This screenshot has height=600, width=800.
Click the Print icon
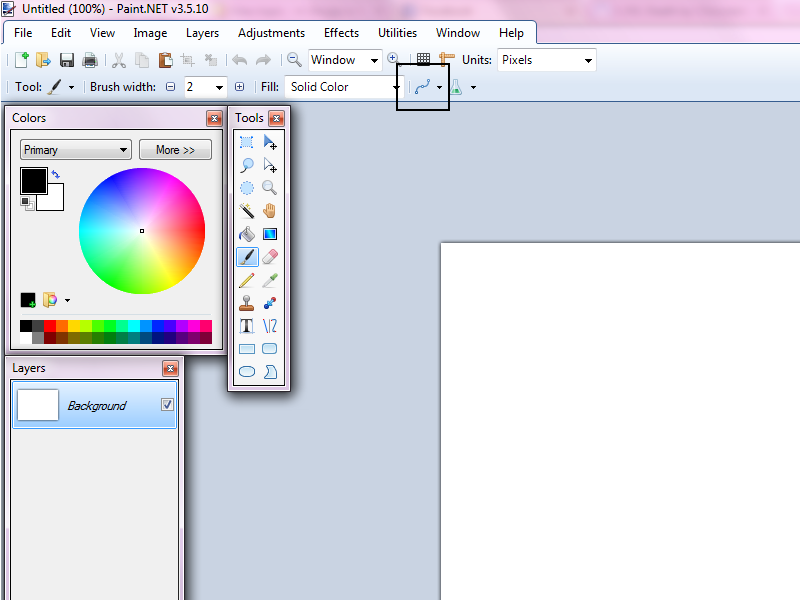(90, 60)
